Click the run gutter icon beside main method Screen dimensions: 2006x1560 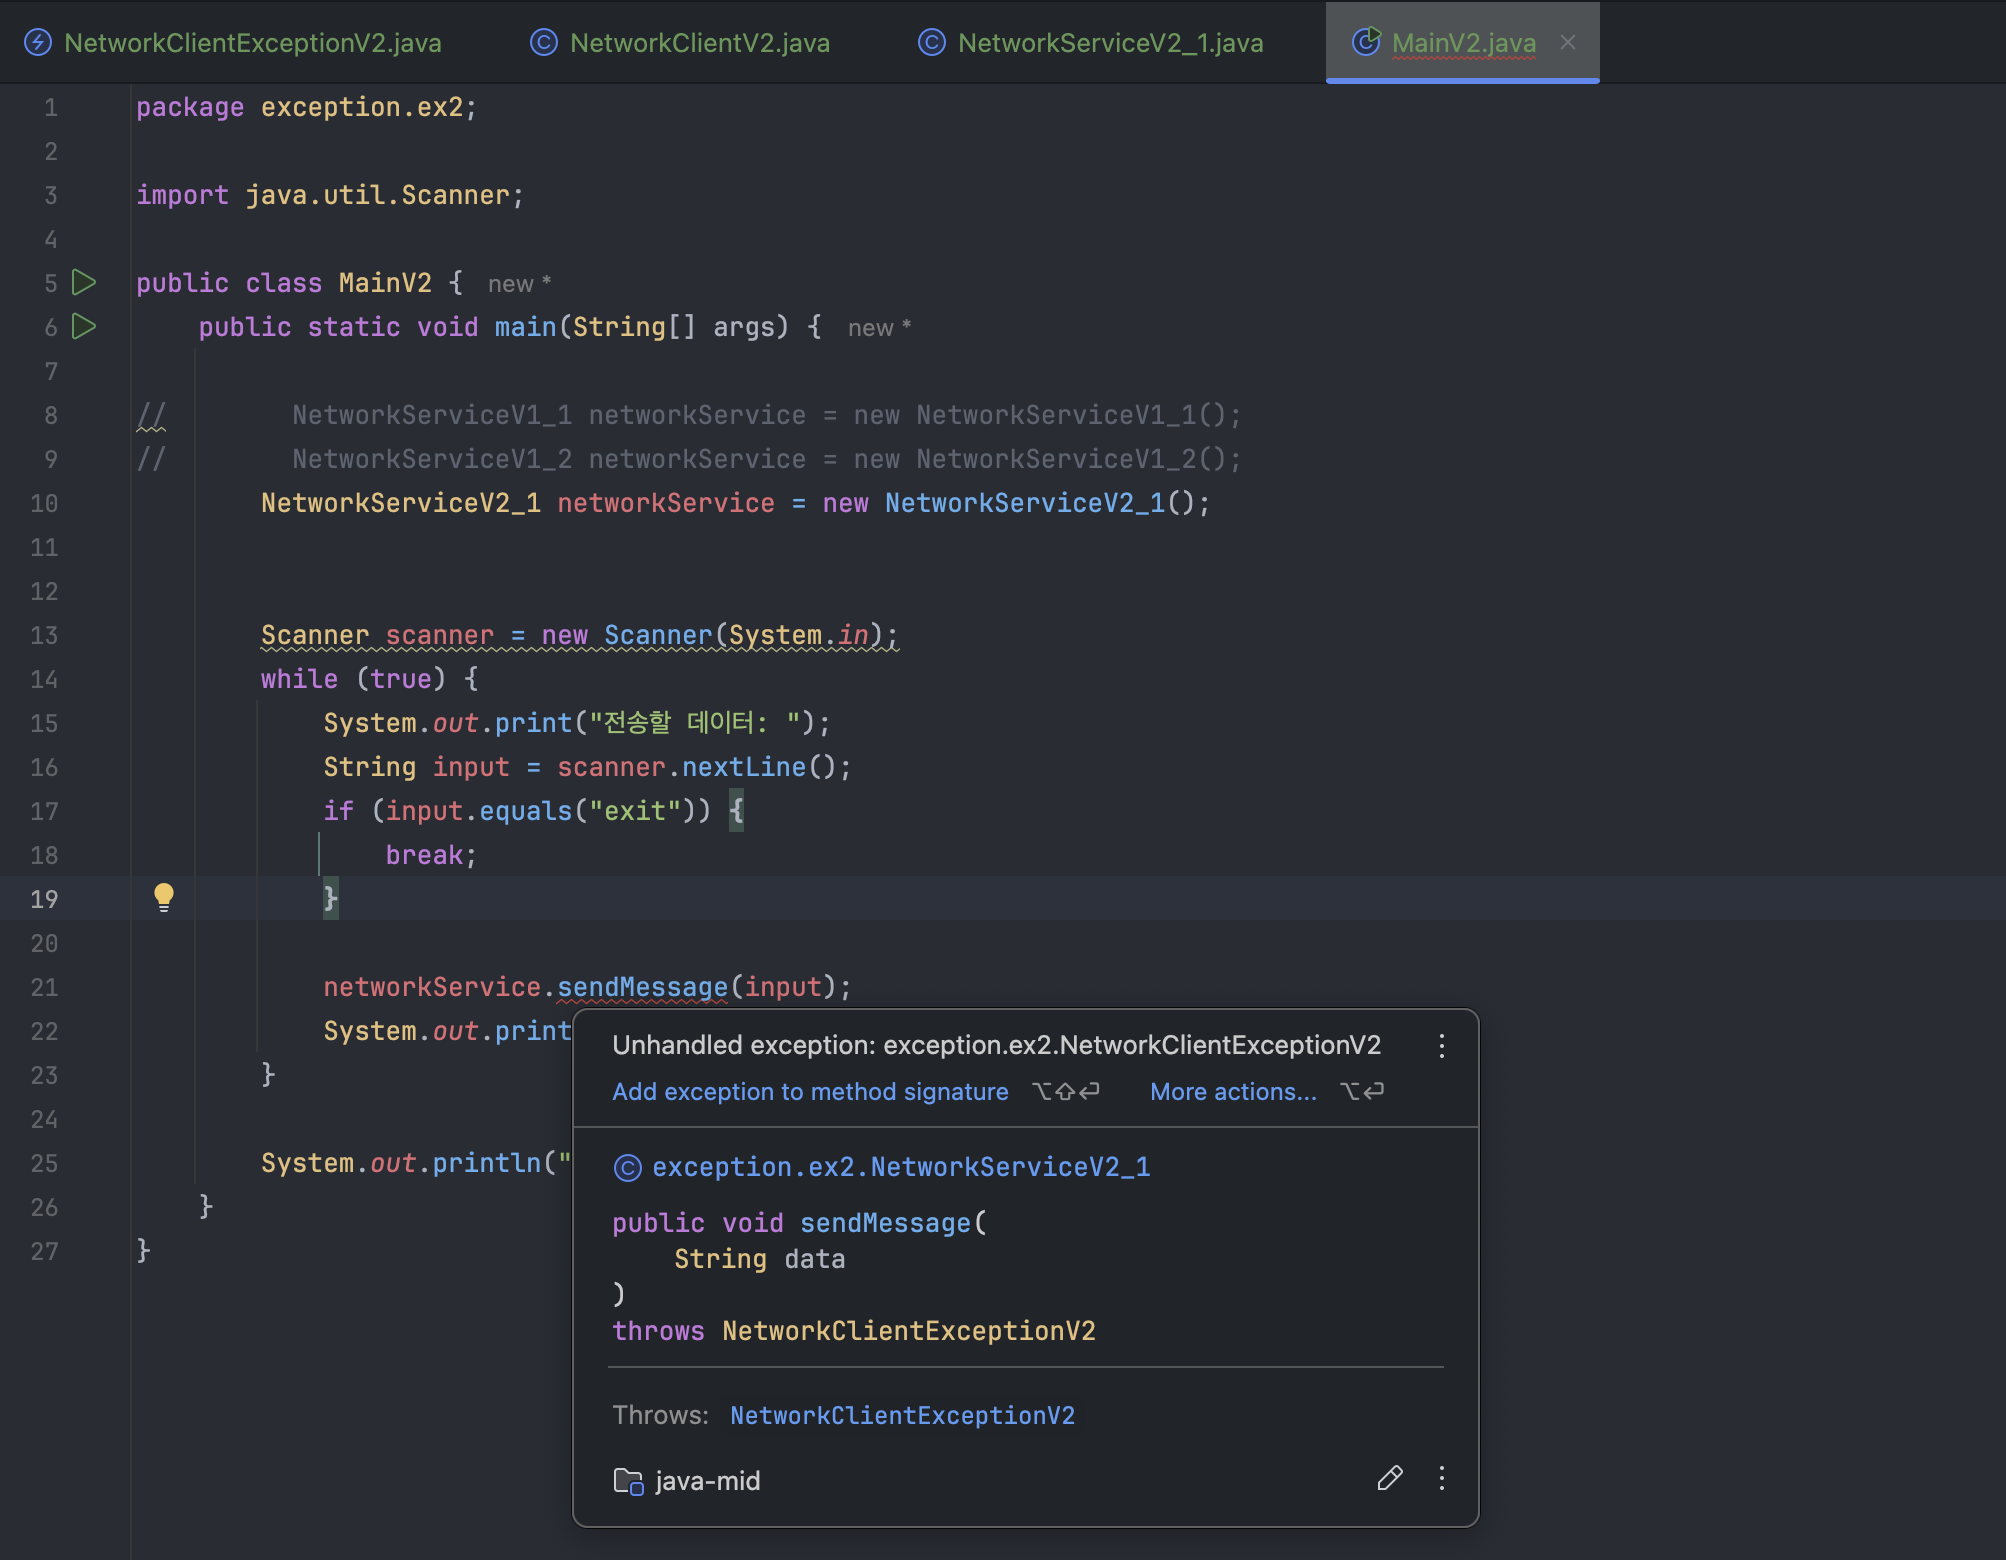pyautogui.click(x=84, y=327)
